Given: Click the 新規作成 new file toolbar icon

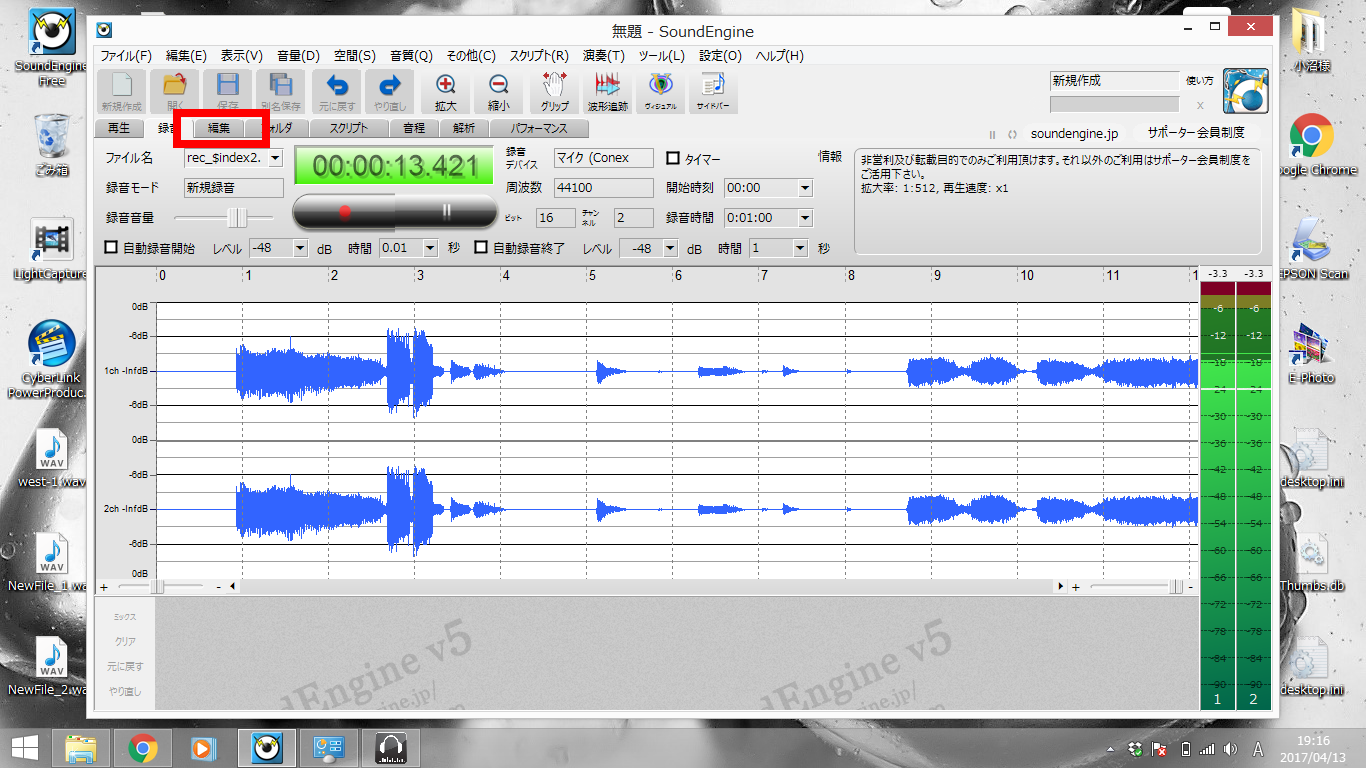Looking at the screenshot, I should click(x=121, y=91).
